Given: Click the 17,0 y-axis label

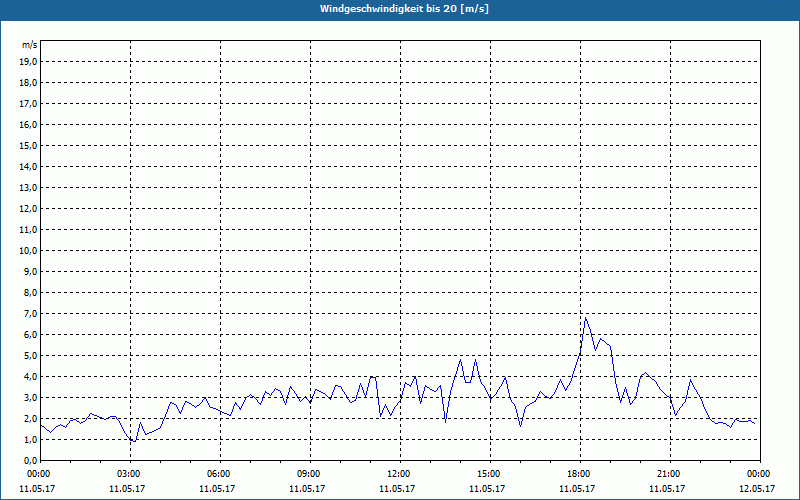Looking at the screenshot, I should pos(28,104).
